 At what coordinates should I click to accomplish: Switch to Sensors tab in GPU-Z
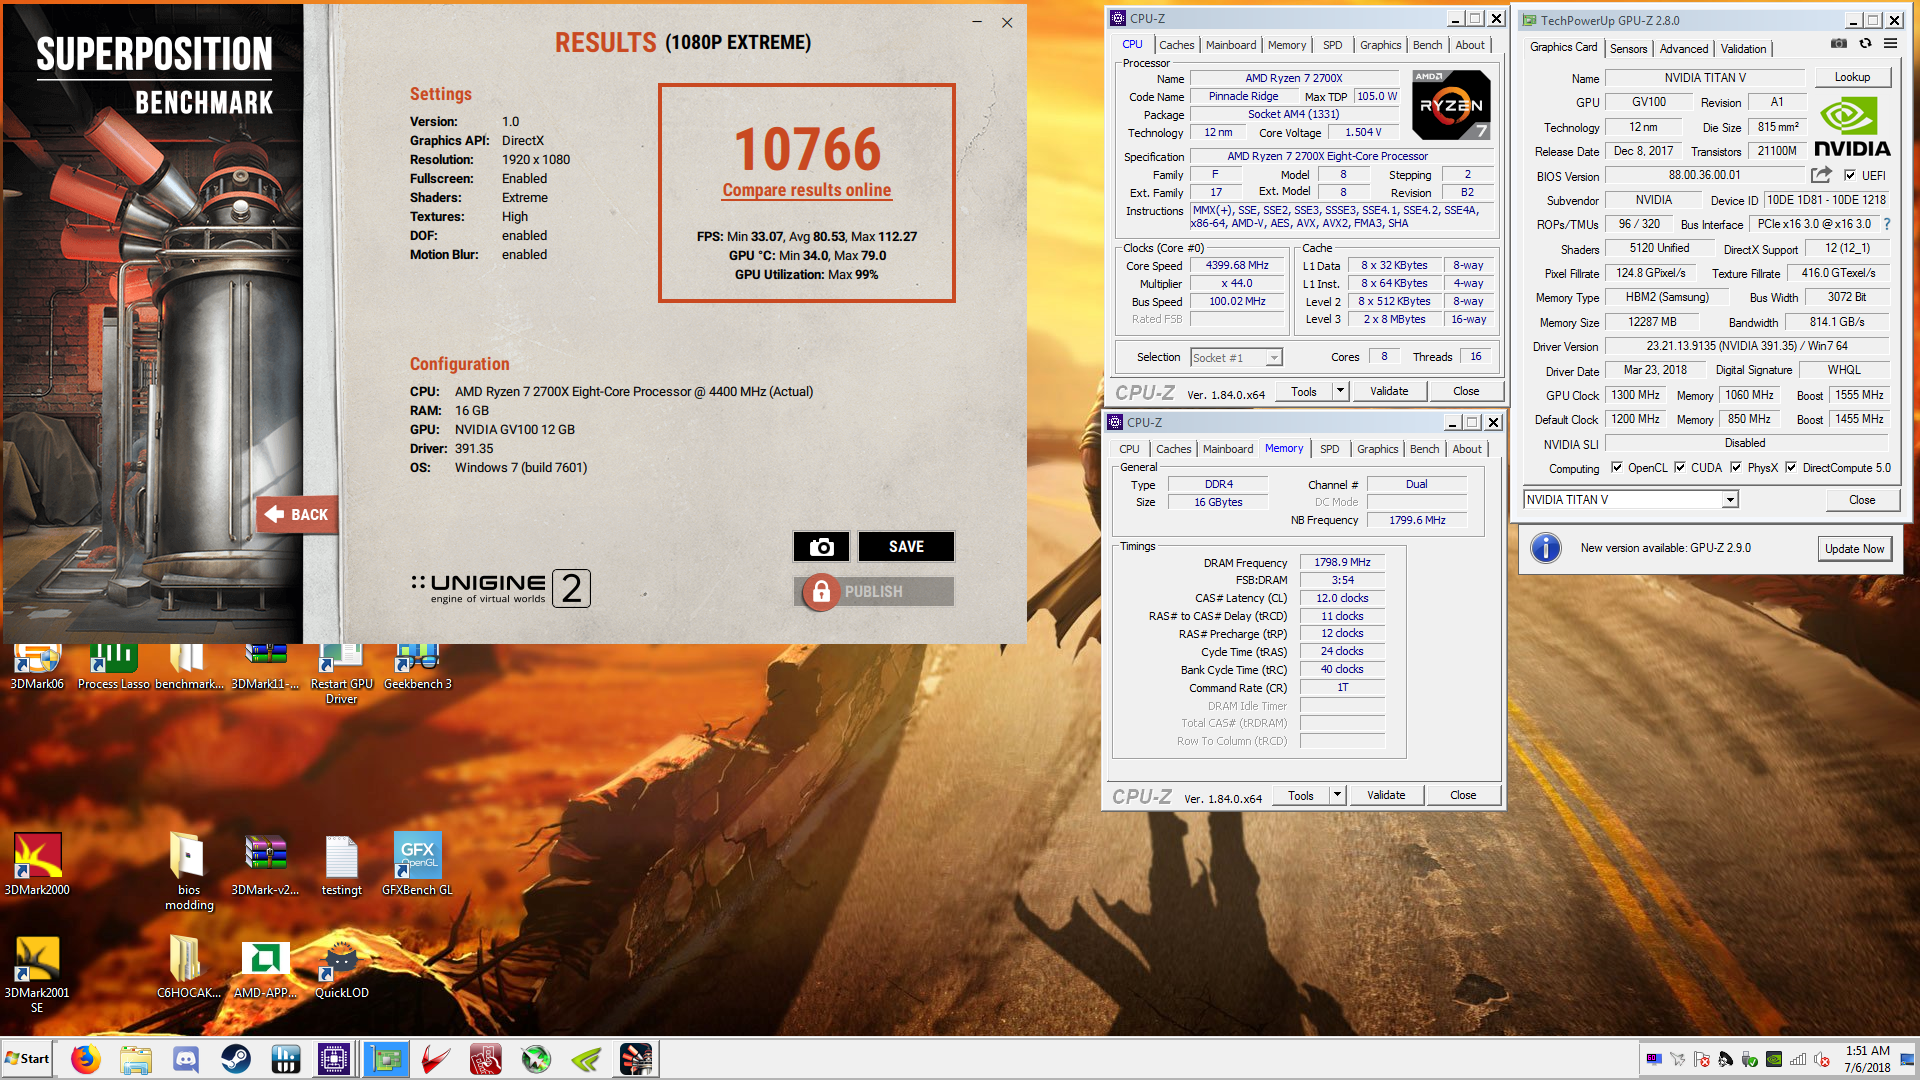point(1628,48)
